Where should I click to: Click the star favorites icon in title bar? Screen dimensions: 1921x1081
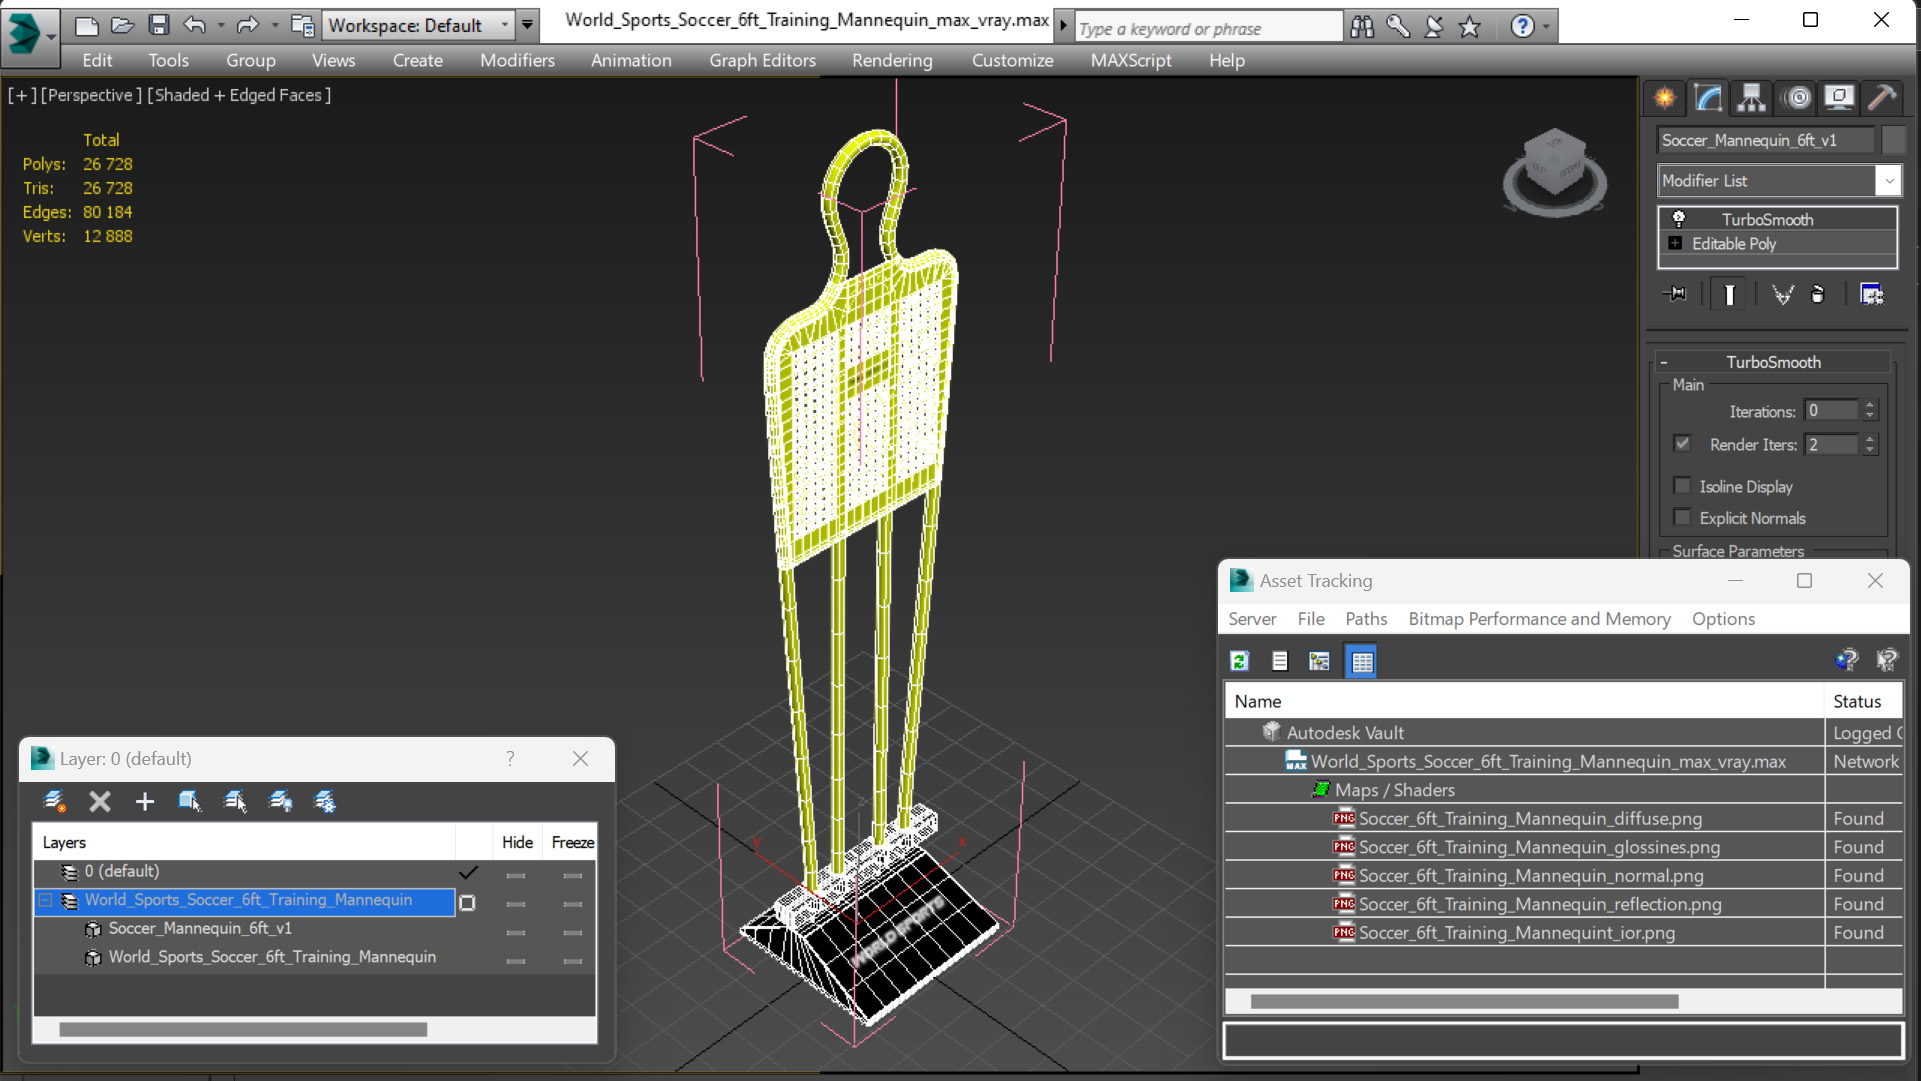coord(1469,27)
